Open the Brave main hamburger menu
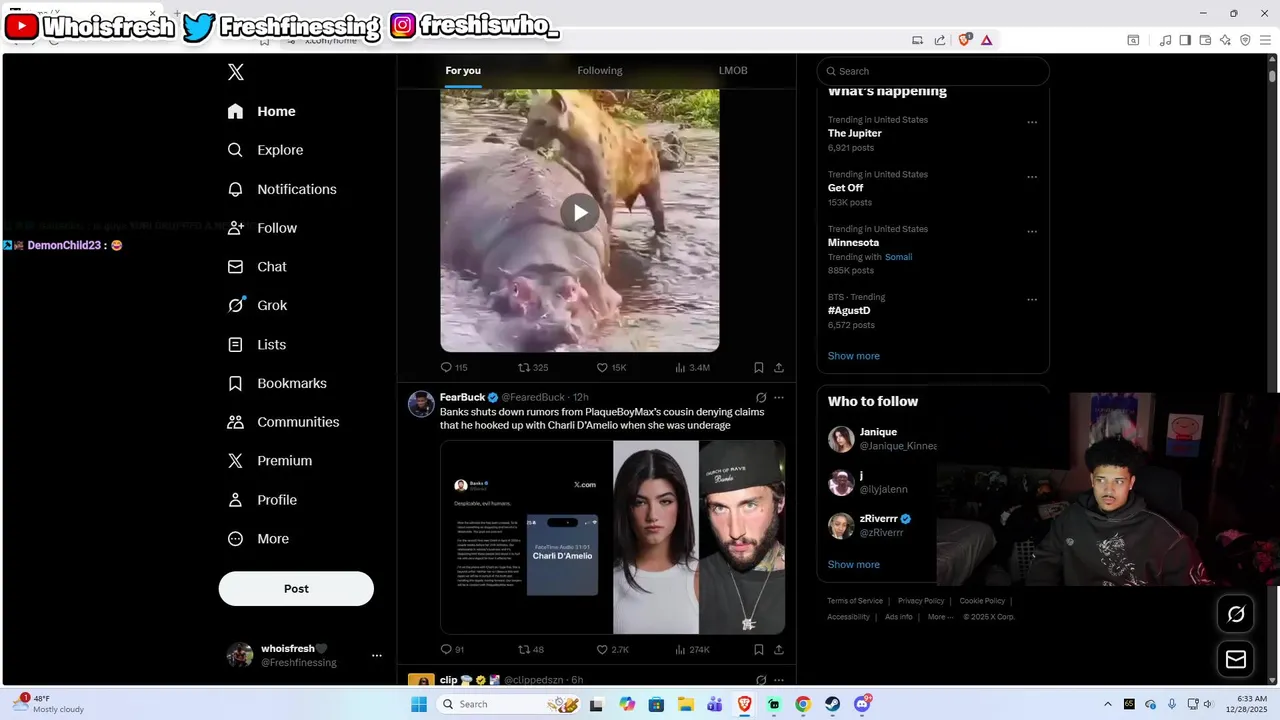 click(1264, 40)
